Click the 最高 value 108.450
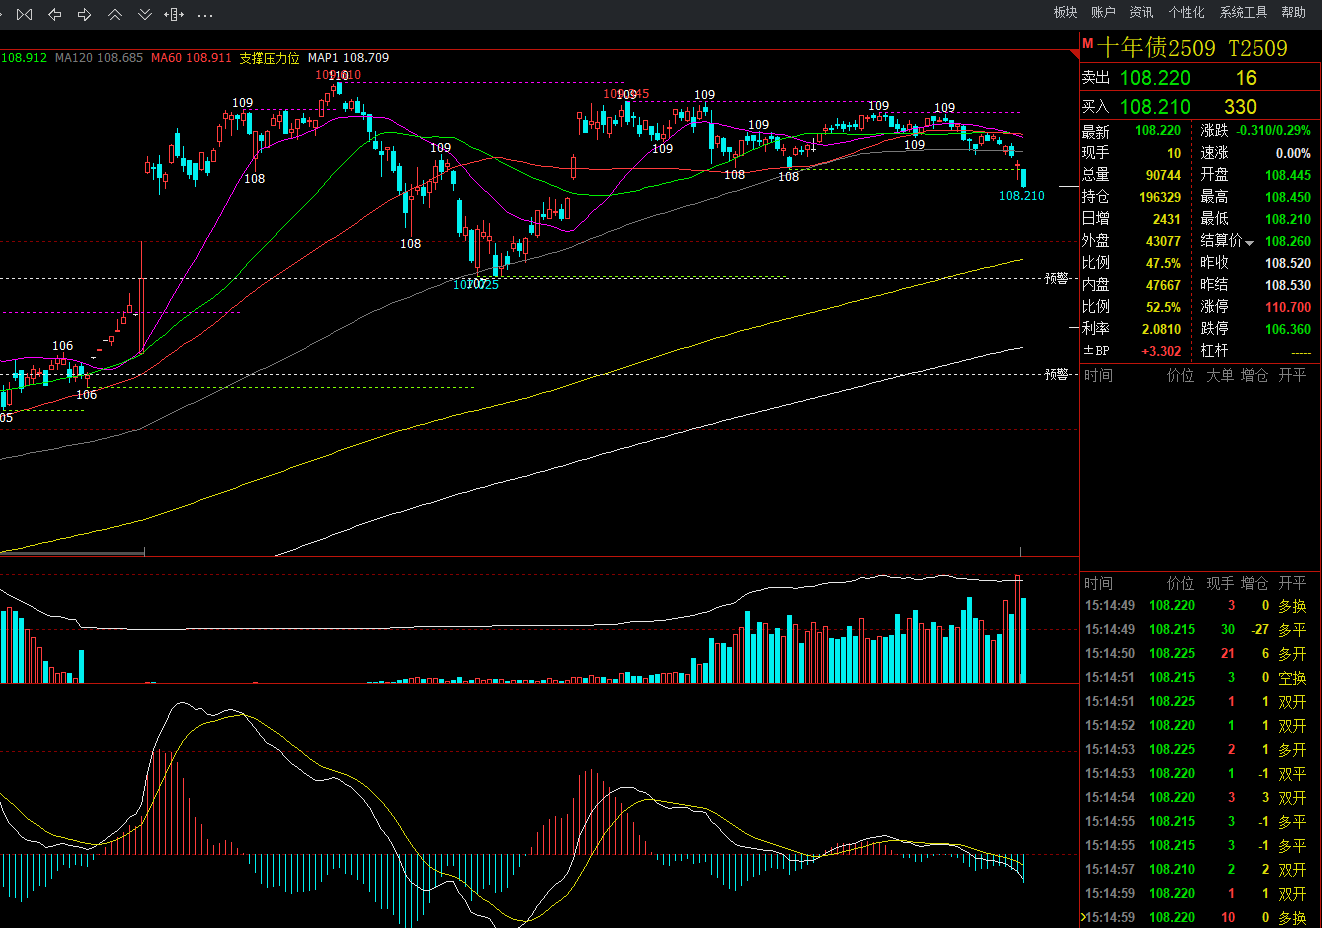 (1288, 197)
